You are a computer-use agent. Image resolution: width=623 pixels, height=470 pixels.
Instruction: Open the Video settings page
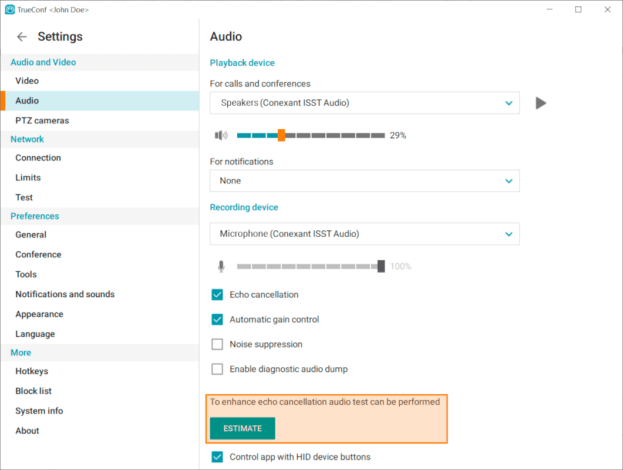click(100, 81)
